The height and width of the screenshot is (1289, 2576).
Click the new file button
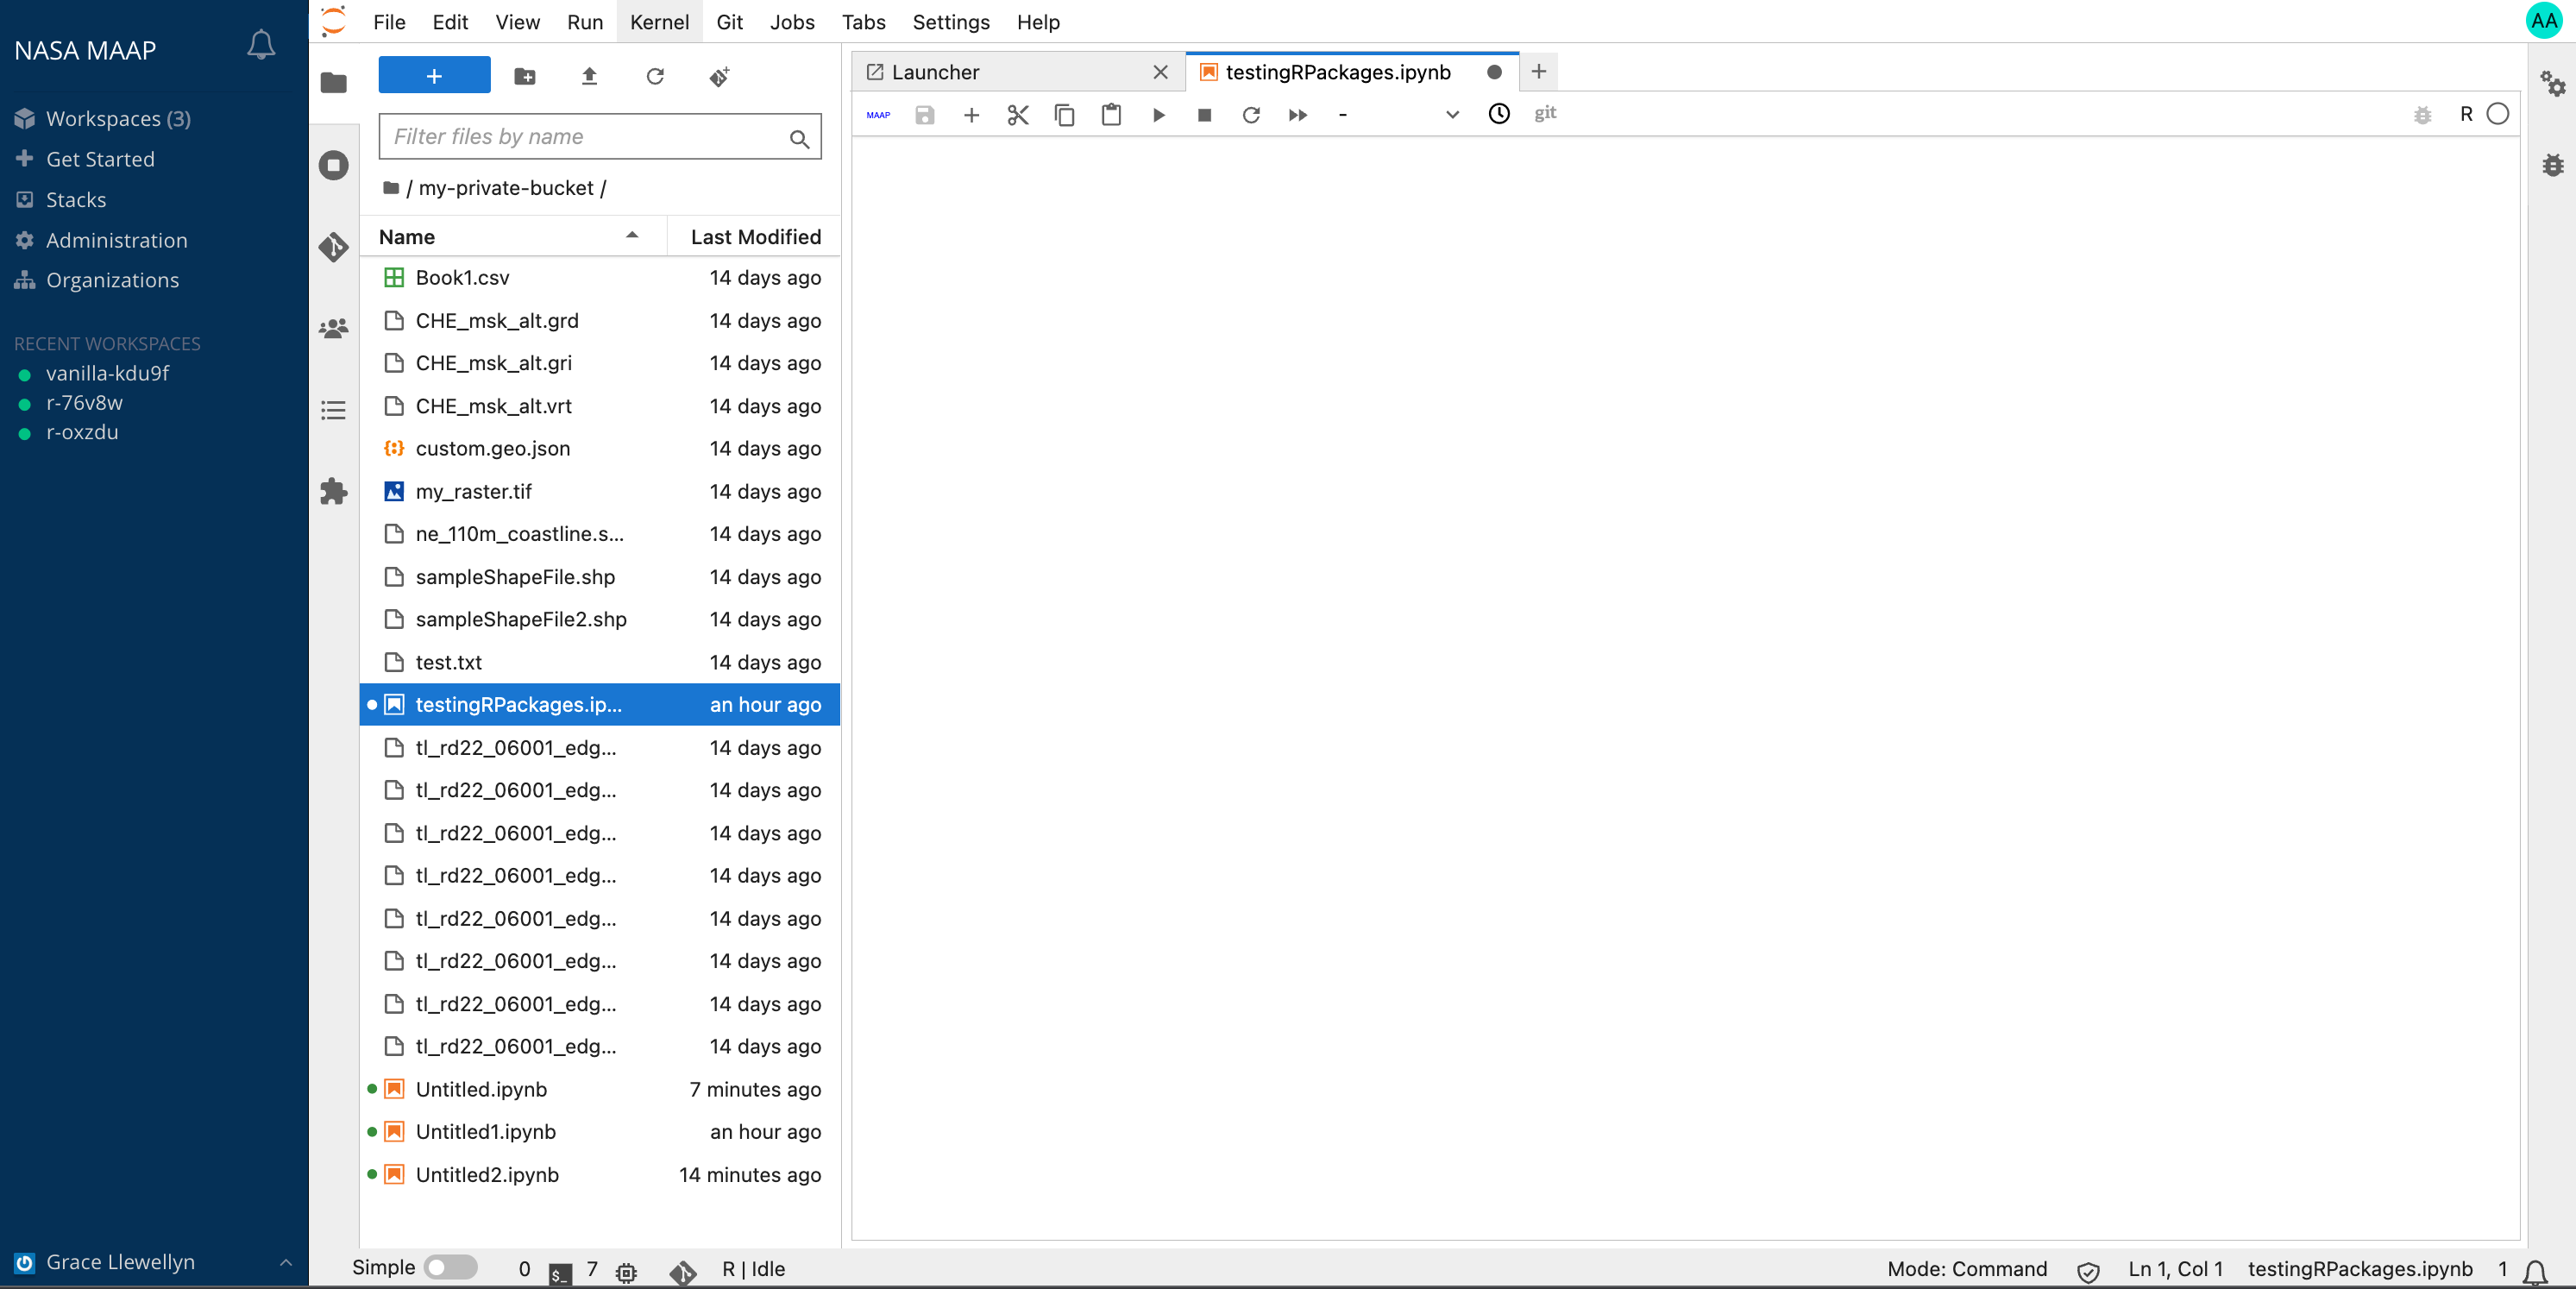(434, 76)
